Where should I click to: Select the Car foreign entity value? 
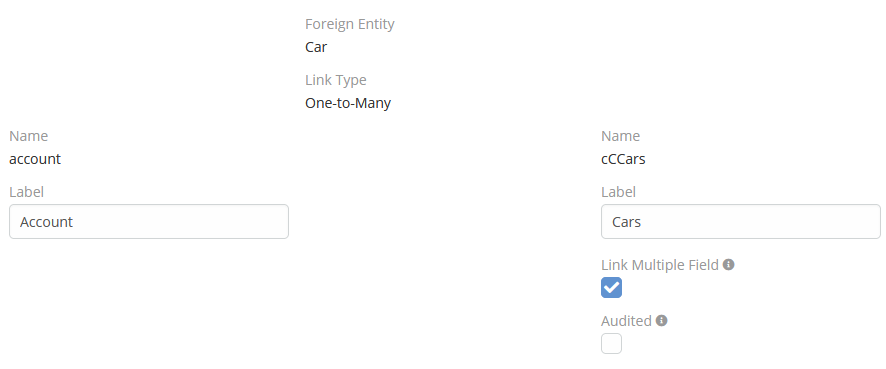(316, 47)
